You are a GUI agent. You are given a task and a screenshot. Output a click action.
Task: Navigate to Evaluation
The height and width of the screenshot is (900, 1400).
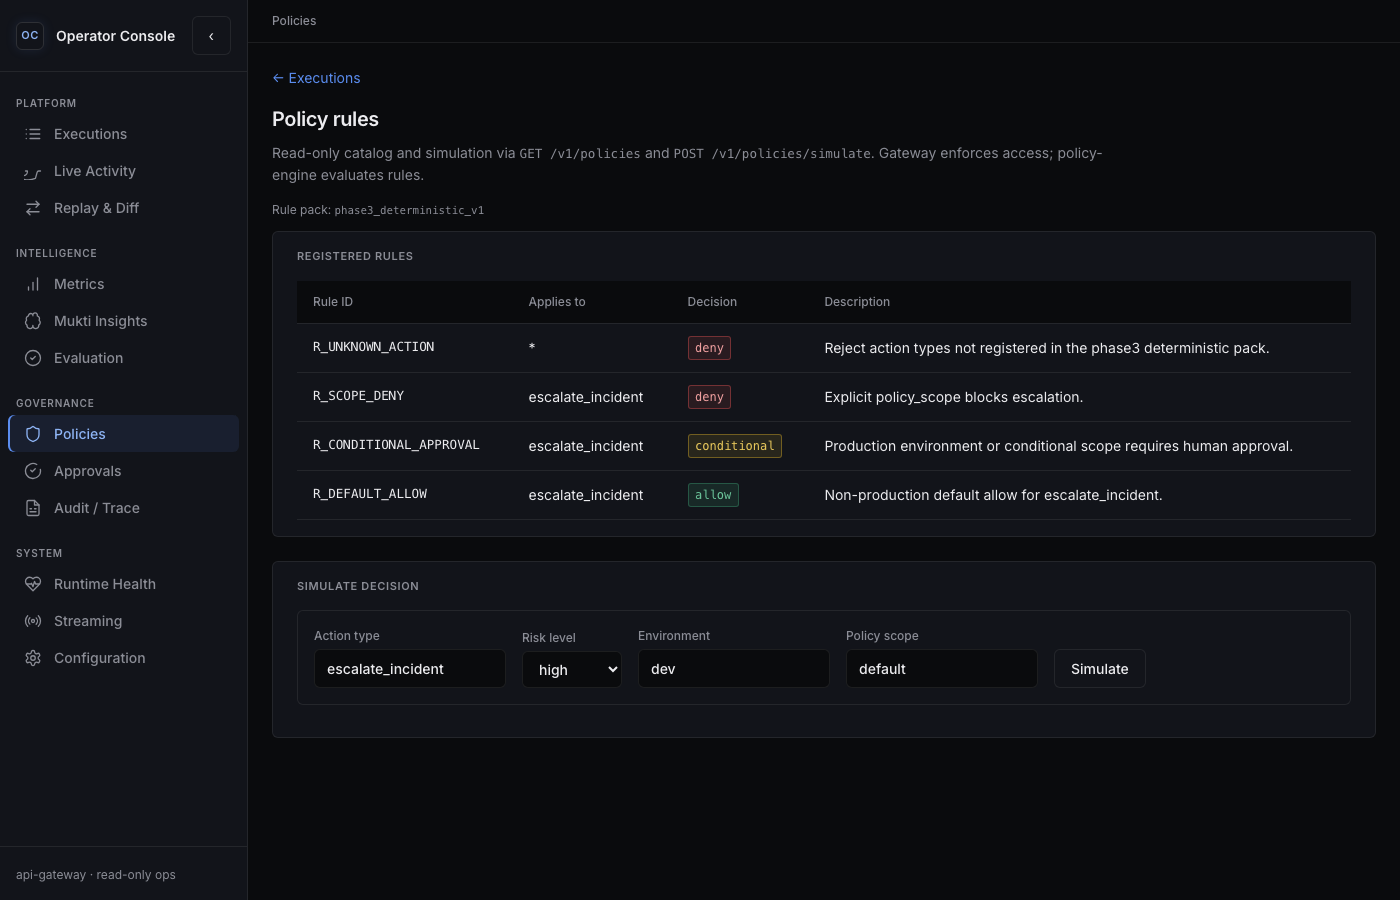click(x=124, y=358)
